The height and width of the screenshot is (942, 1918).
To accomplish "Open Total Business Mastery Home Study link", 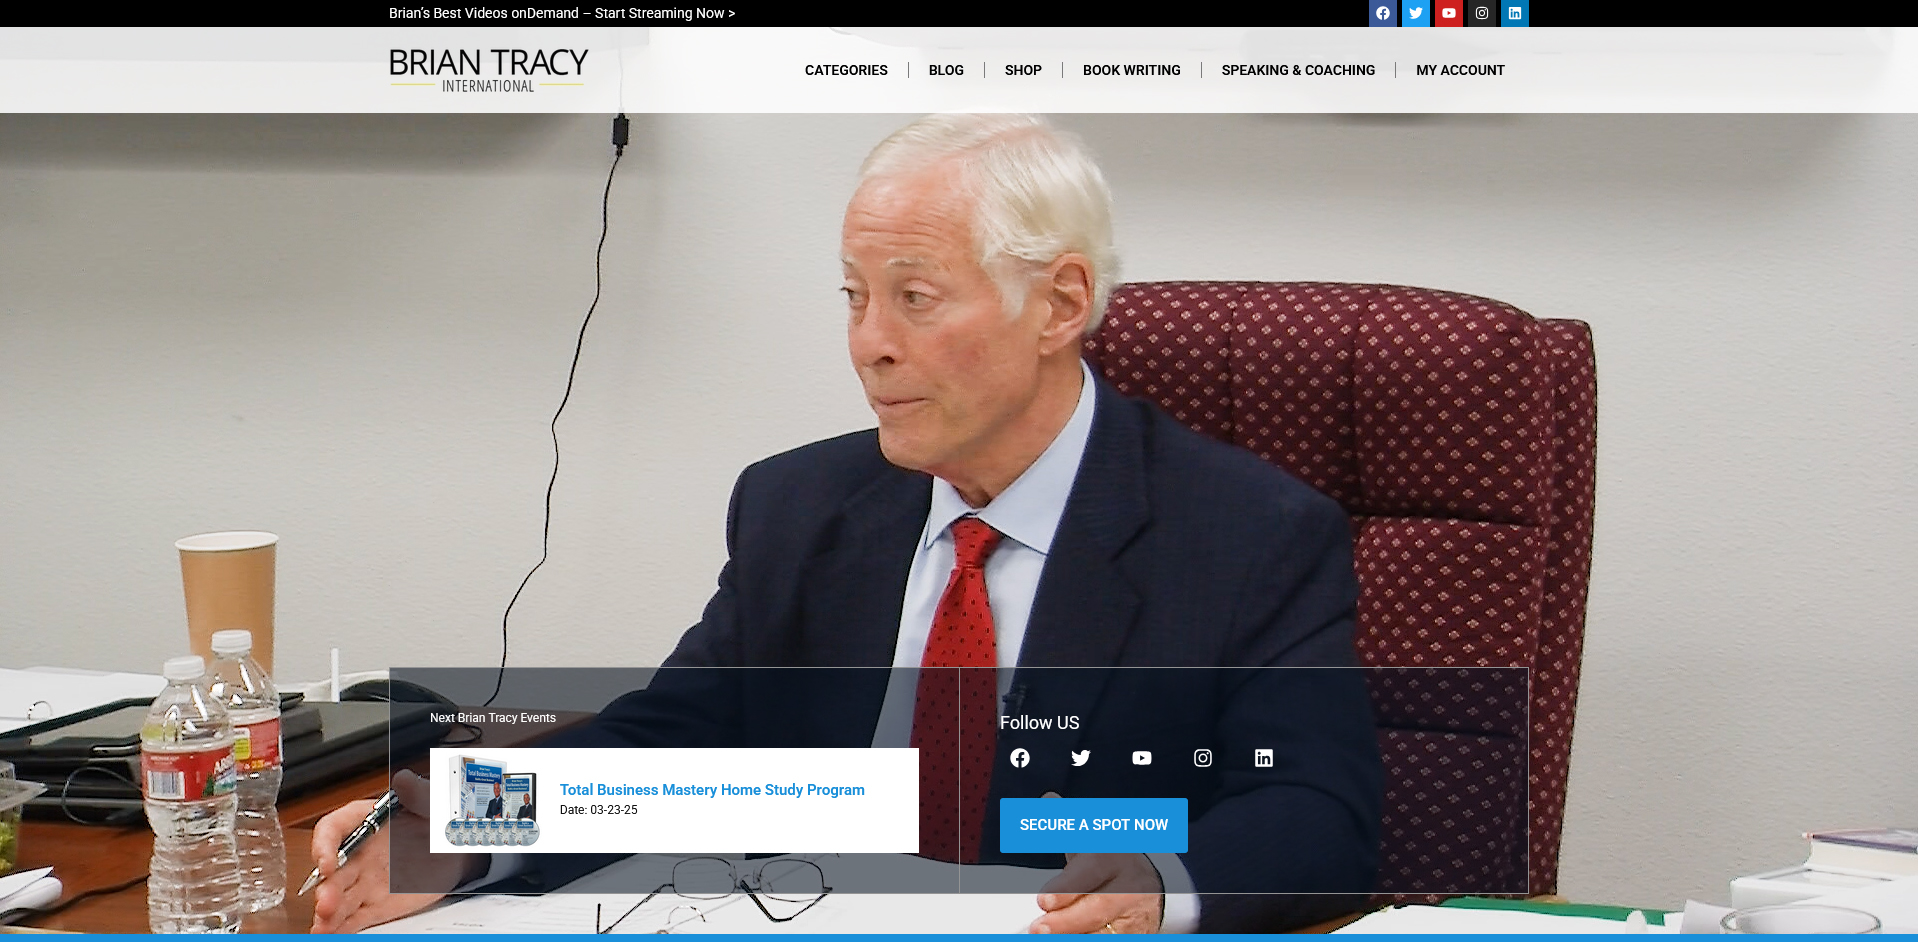I will (711, 790).
